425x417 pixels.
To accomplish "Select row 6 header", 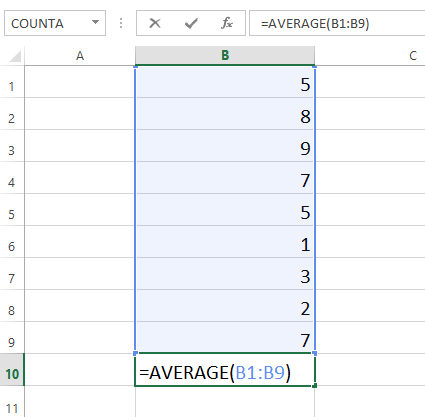I will point(12,242).
